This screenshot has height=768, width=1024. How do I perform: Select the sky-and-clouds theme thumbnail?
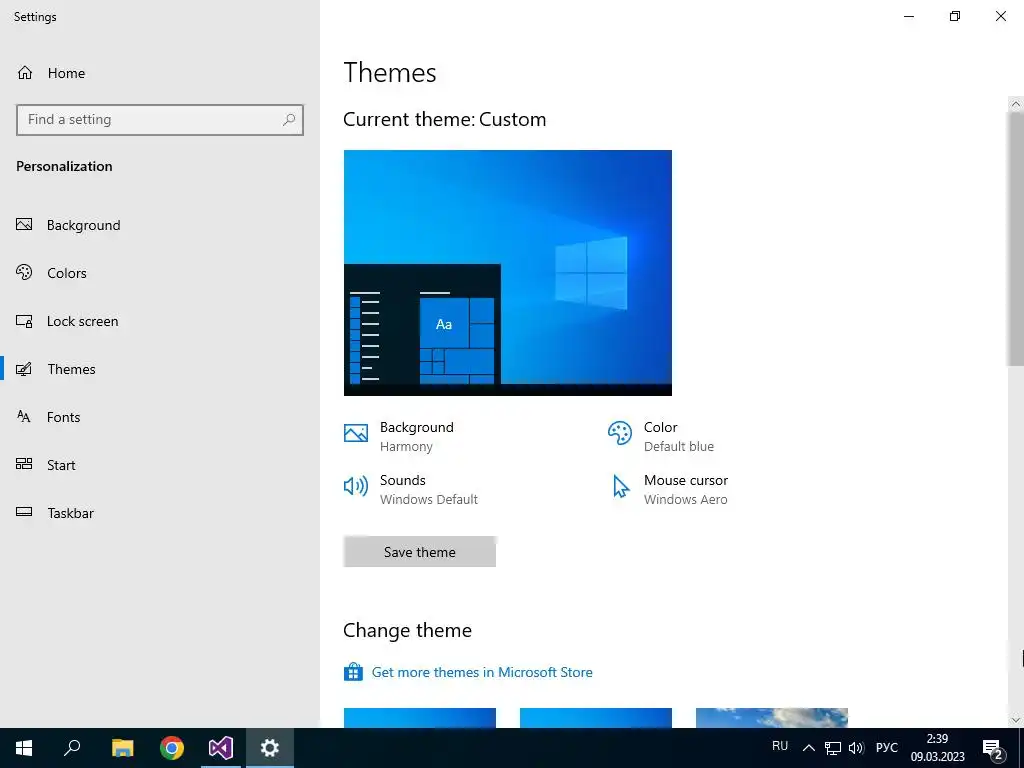(x=772, y=718)
